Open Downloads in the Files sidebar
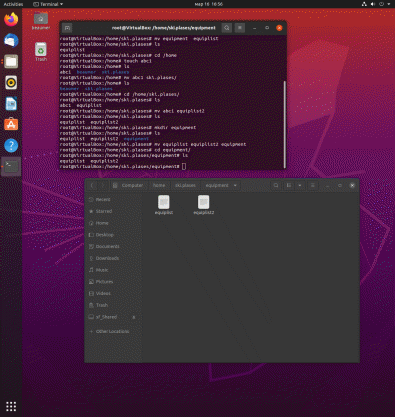The width and height of the screenshot is (395, 417). click(113, 258)
